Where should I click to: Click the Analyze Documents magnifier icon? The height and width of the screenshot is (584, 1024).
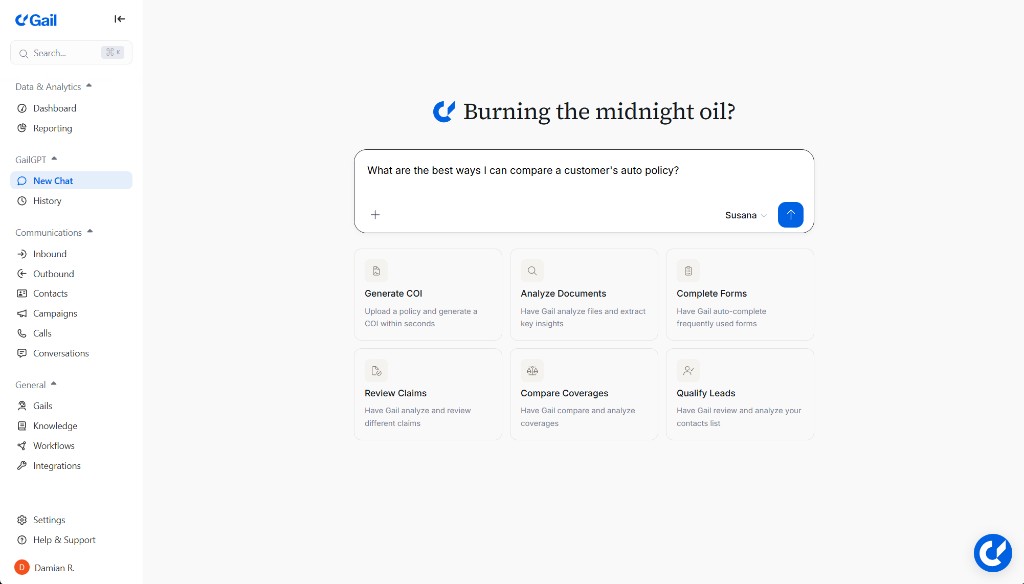[532, 270]
